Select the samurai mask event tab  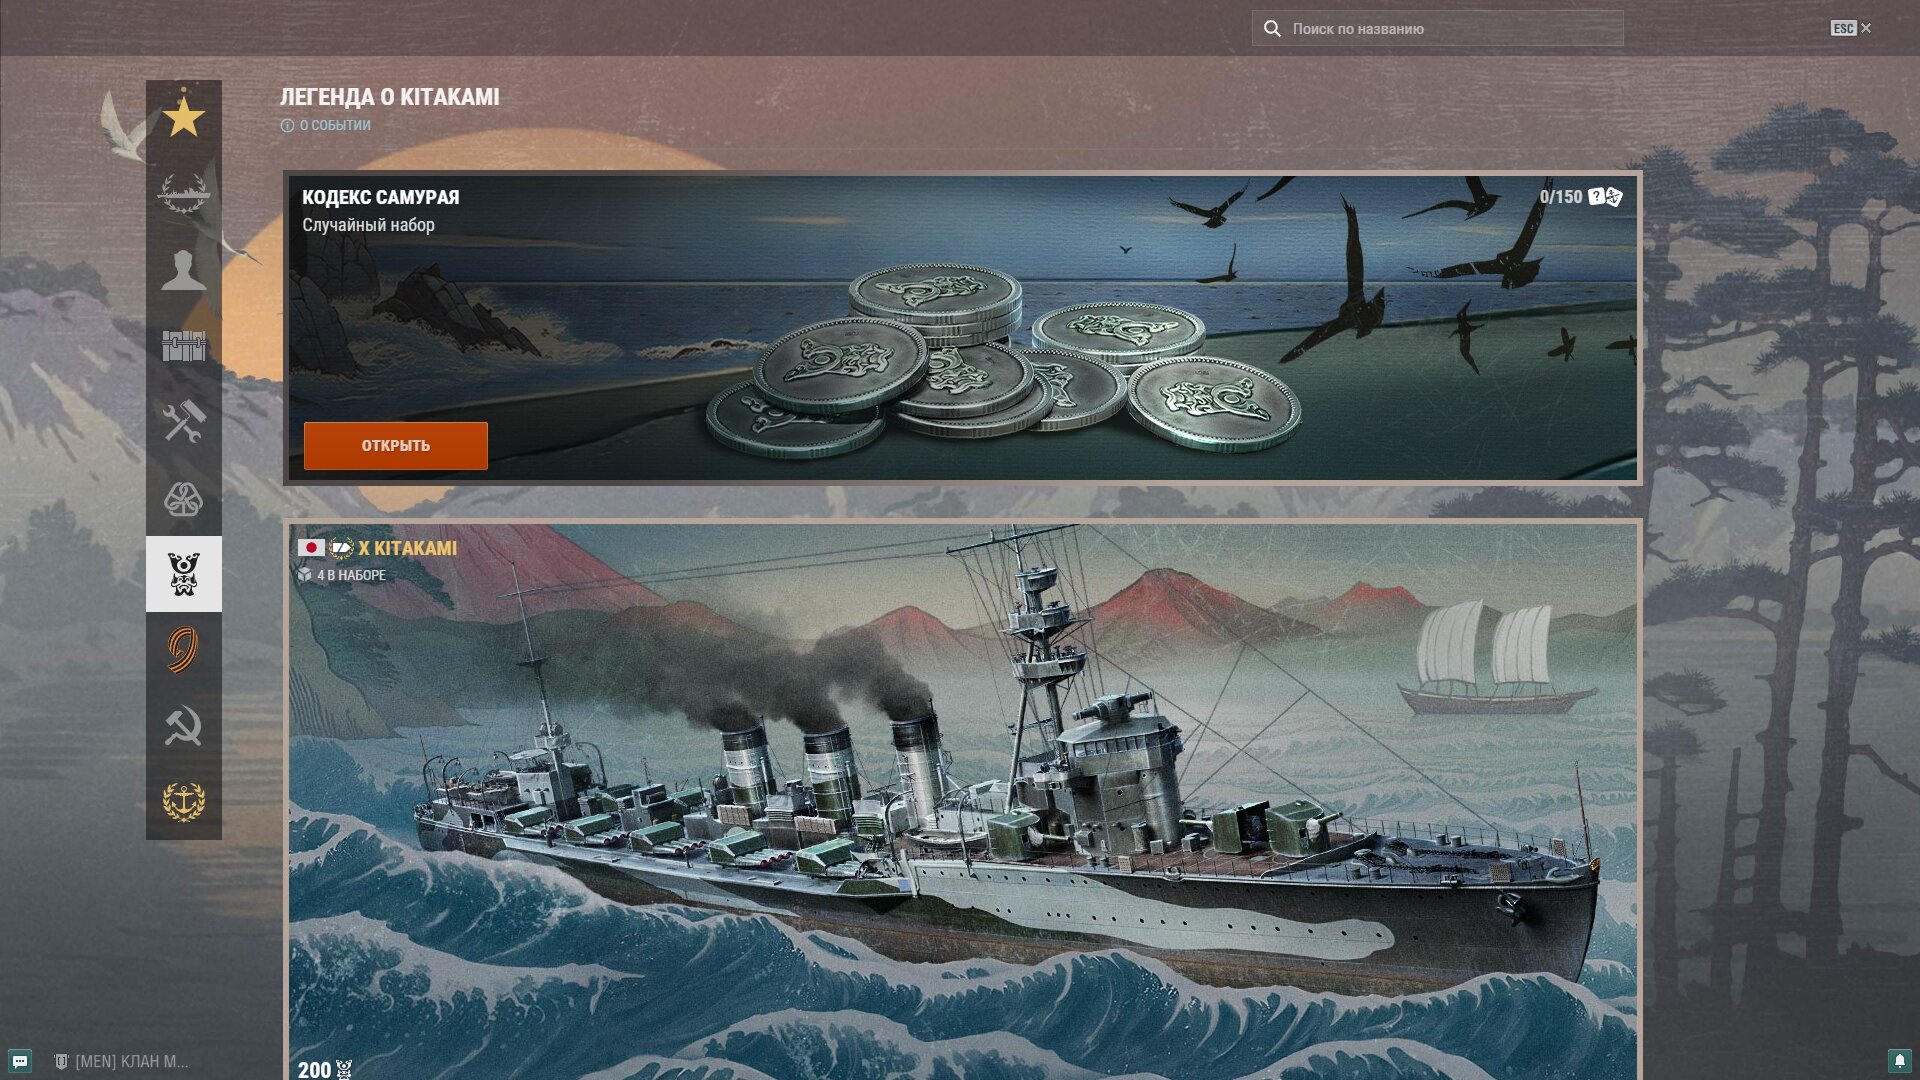pyautogui.click(x=184, y=574)
